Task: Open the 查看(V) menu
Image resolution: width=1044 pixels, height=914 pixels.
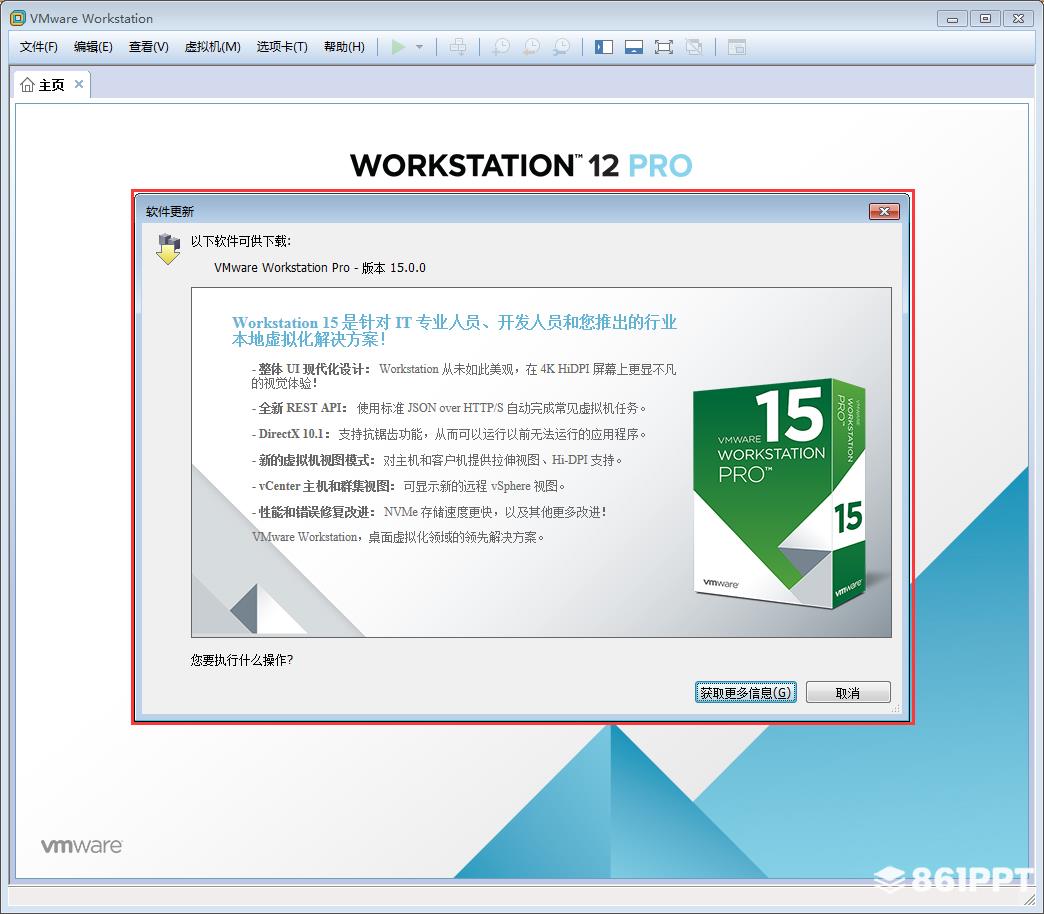Action: pyautogui.click(x=148, y=47)
